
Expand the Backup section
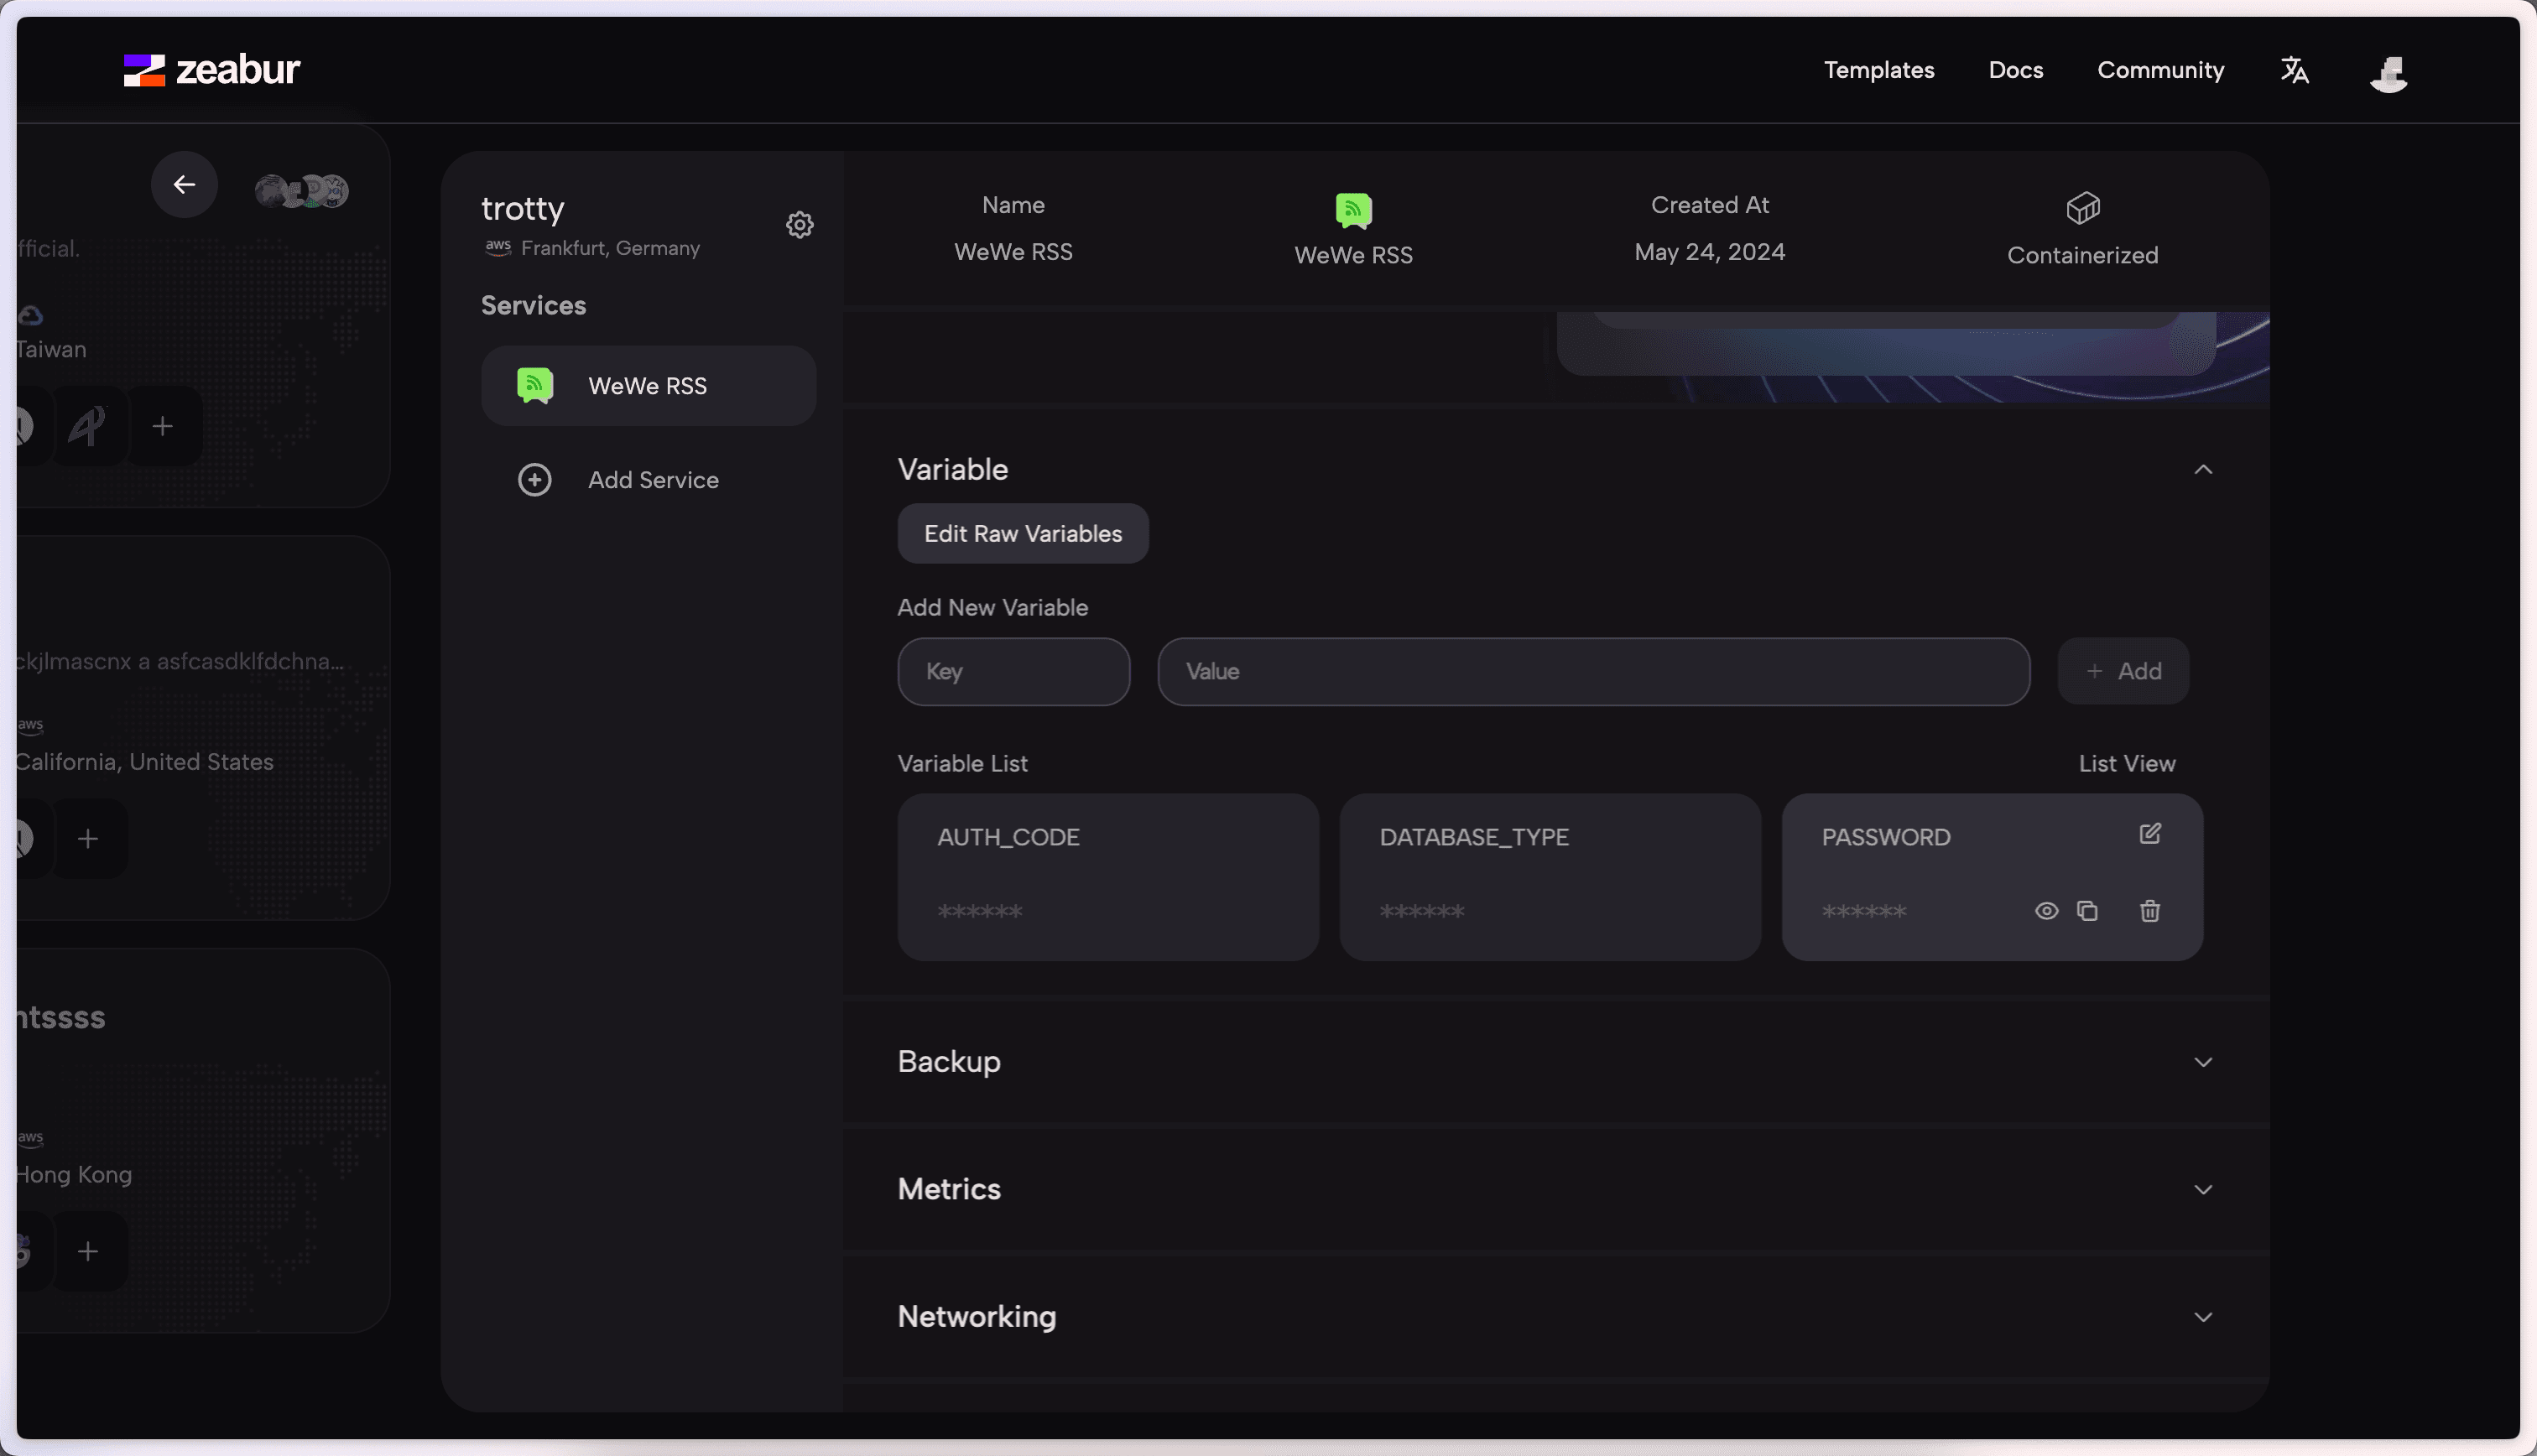pos(2202,1062)
